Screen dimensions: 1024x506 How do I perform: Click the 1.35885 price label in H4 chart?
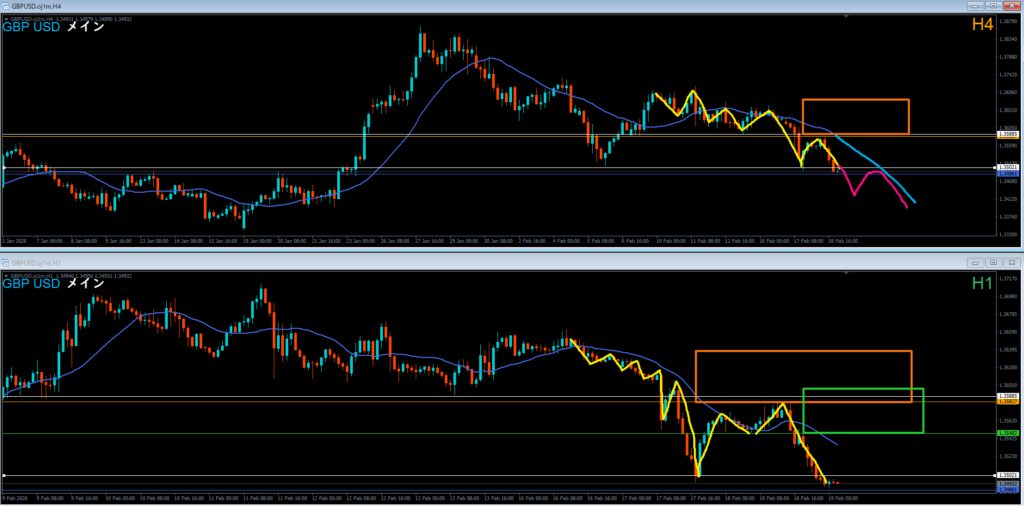[1008, 134]
